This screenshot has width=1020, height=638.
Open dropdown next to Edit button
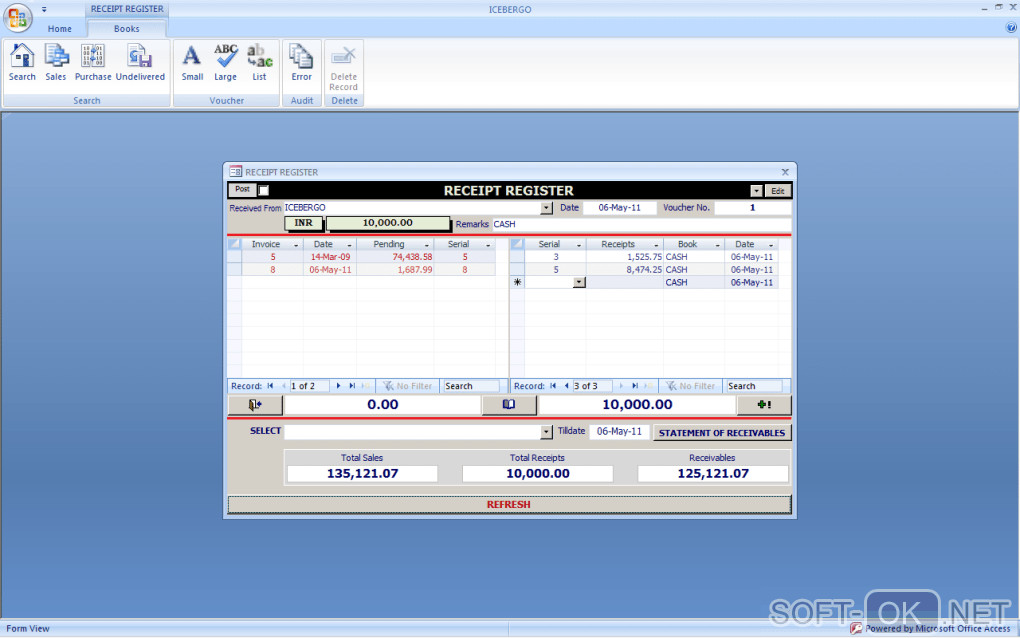pyautogui.click(x=756, y=191)
